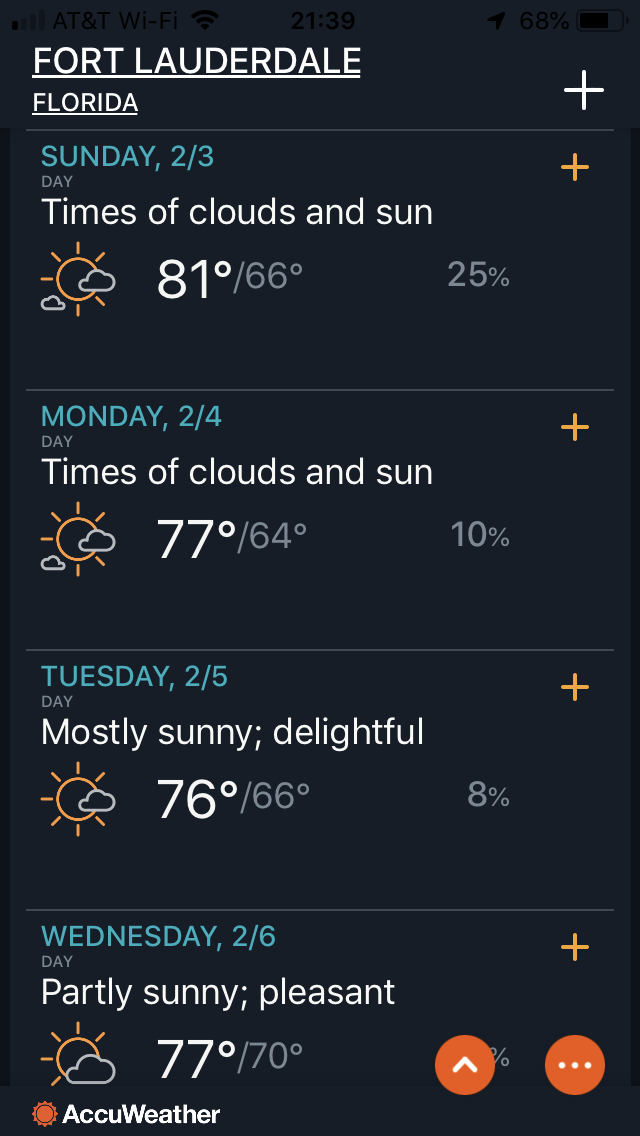This screenshot has width=640, height=1136.
Task: Expand Wednesday 2/6 forecast details
Action: 575,946
